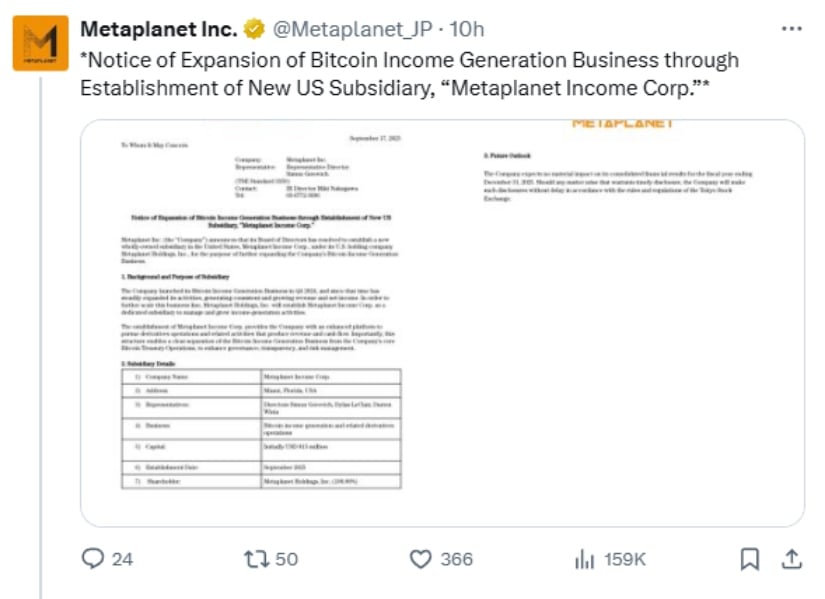Open the post text about Metaplanet Income Corp.
The width and height of the screenshot is (825, 599).
click(x=409, y=74)
